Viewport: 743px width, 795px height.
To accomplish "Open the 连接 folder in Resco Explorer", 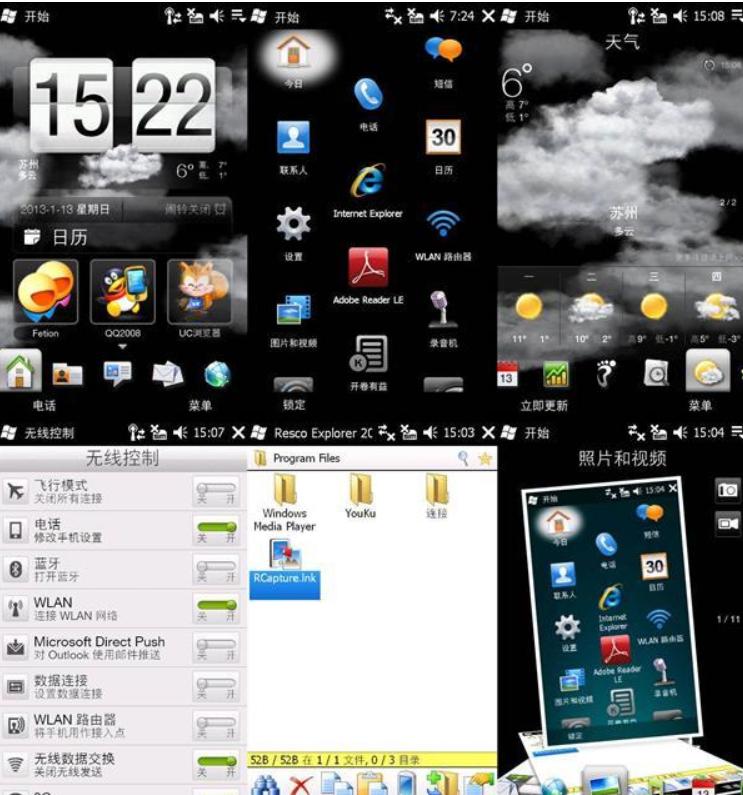I will coord(437,496).
